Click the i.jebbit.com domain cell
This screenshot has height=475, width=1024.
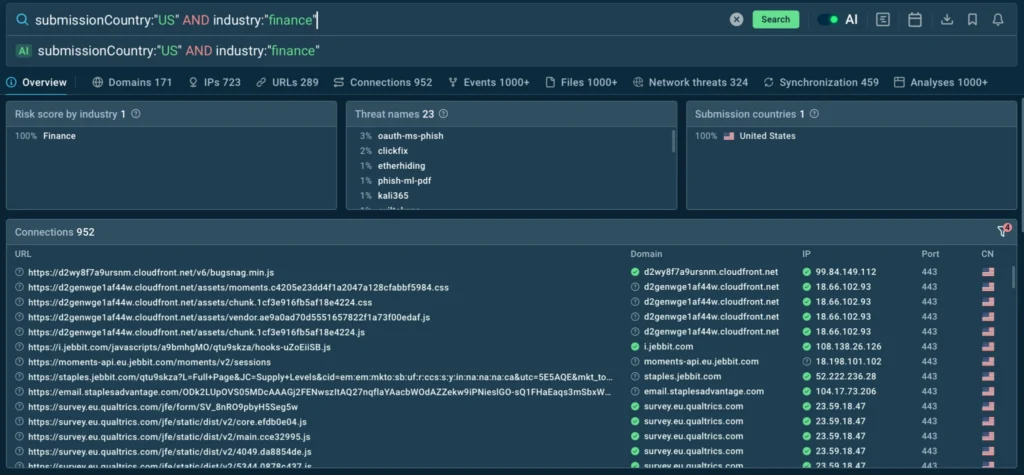click(x=669, y=347)
